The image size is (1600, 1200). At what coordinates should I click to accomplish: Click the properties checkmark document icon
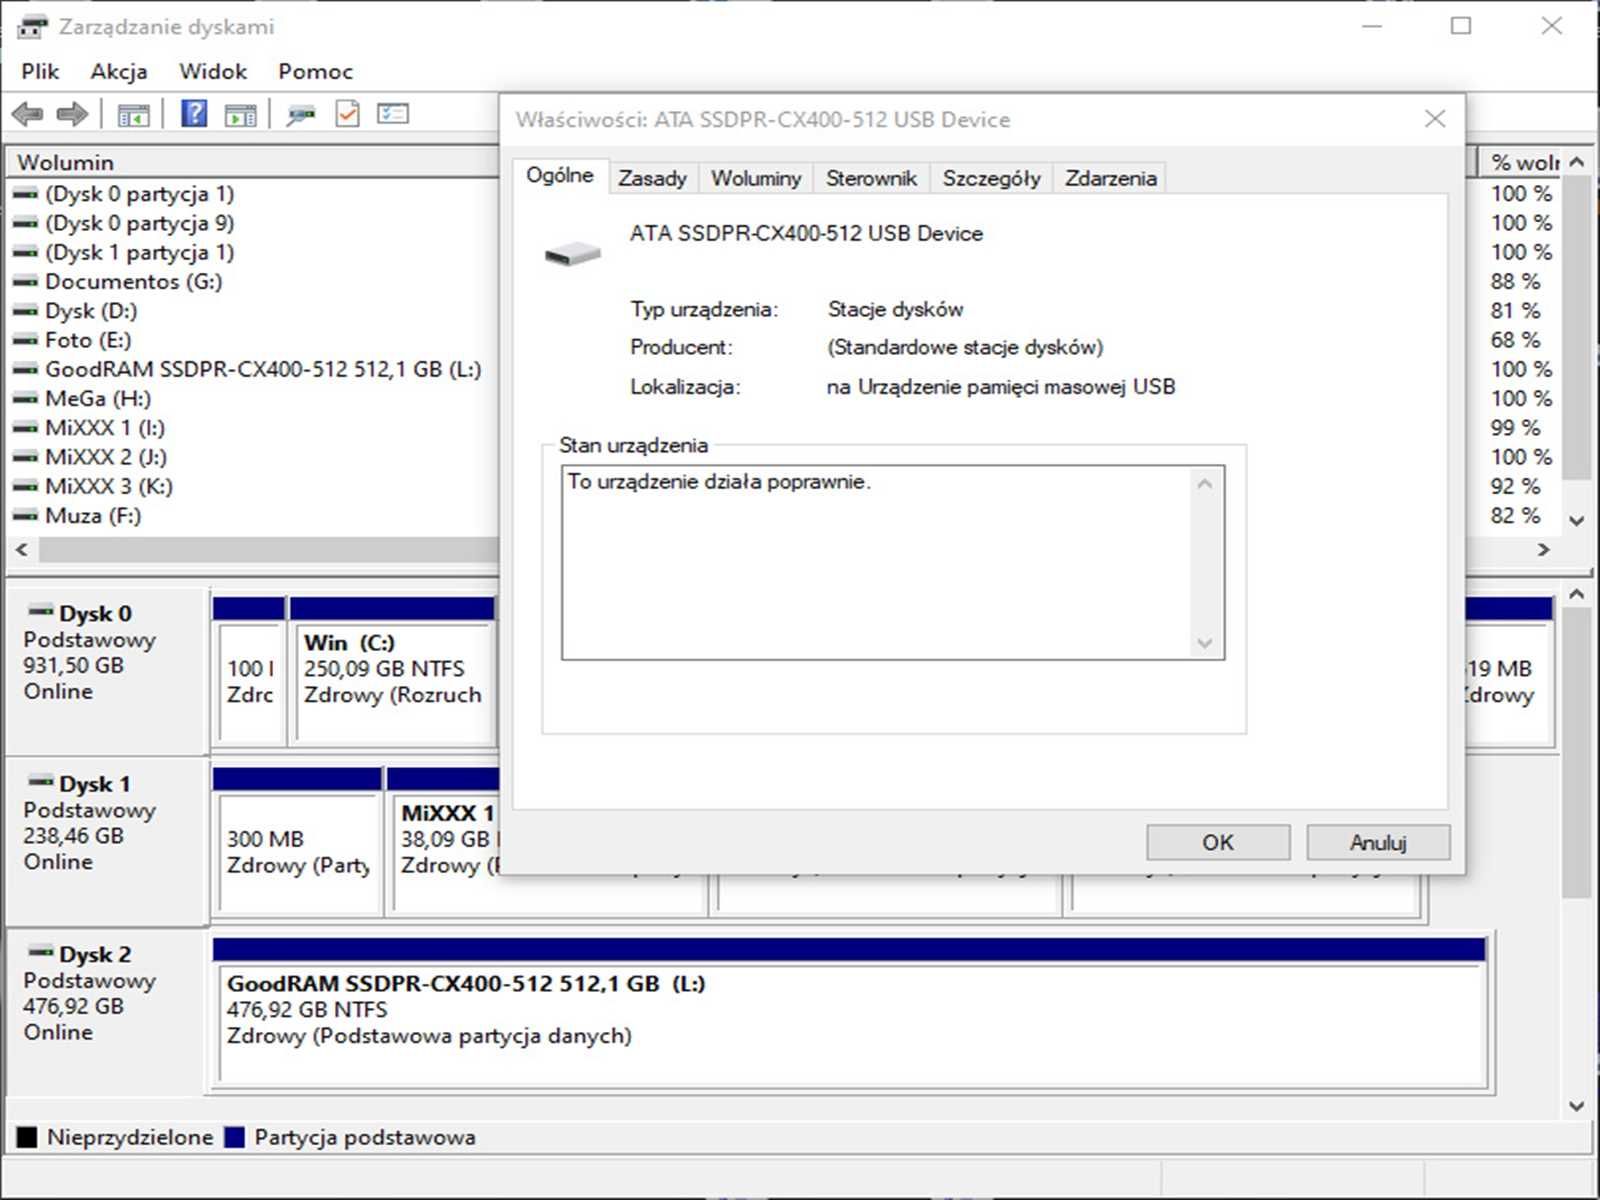pos(347,114)
